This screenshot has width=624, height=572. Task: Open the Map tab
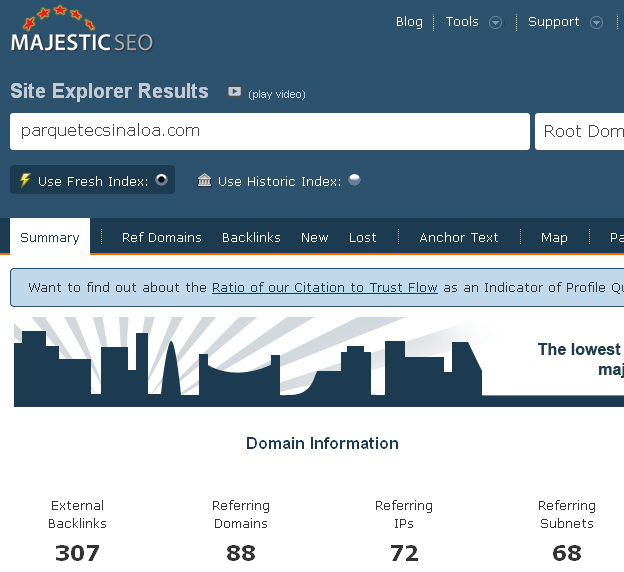(554, 237)
